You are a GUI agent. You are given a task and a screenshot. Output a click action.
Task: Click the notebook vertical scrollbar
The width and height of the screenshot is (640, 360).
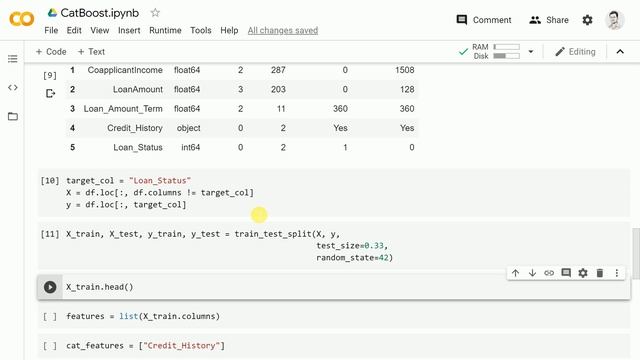pos(636,253)
